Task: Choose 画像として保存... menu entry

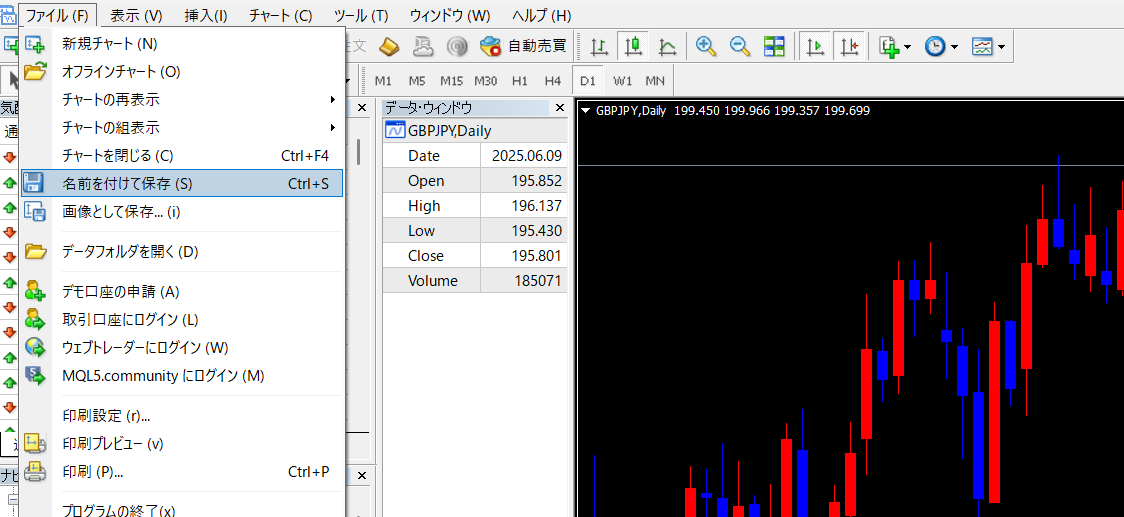Action: (182, 212)
